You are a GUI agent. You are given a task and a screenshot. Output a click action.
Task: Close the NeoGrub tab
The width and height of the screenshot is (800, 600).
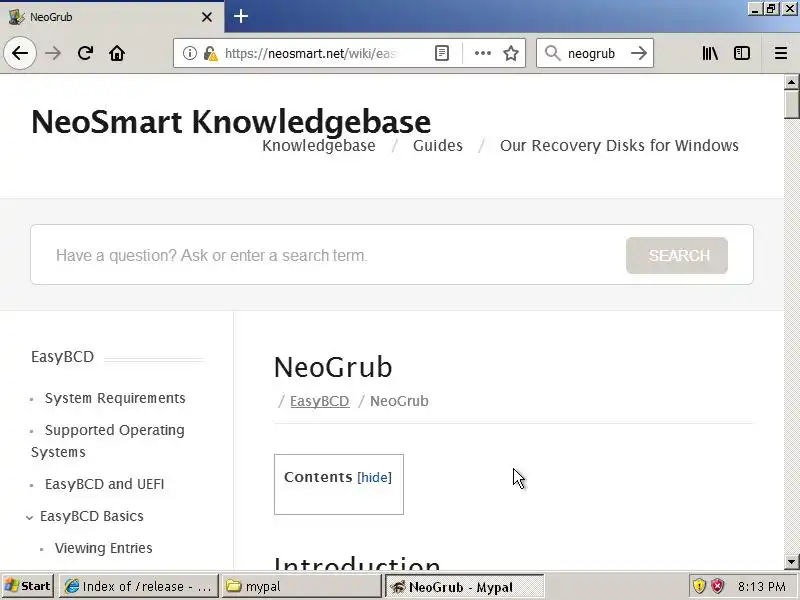pyautogui.click(x=207, y=17)
